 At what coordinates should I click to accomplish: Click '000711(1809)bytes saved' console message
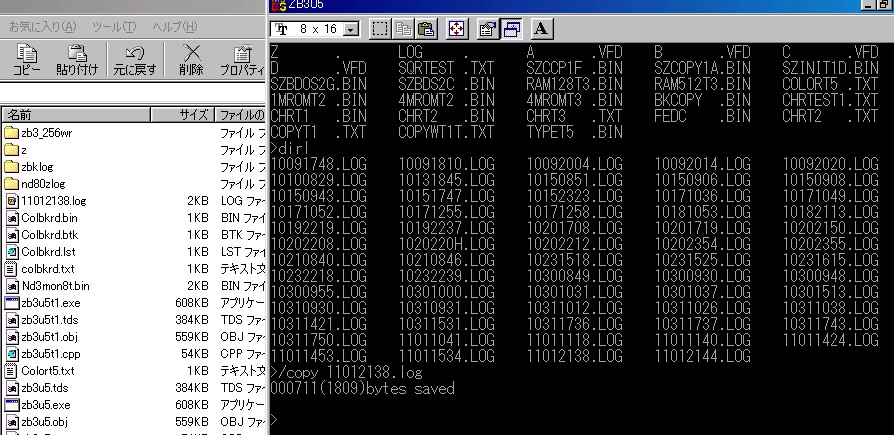(363, 389)
